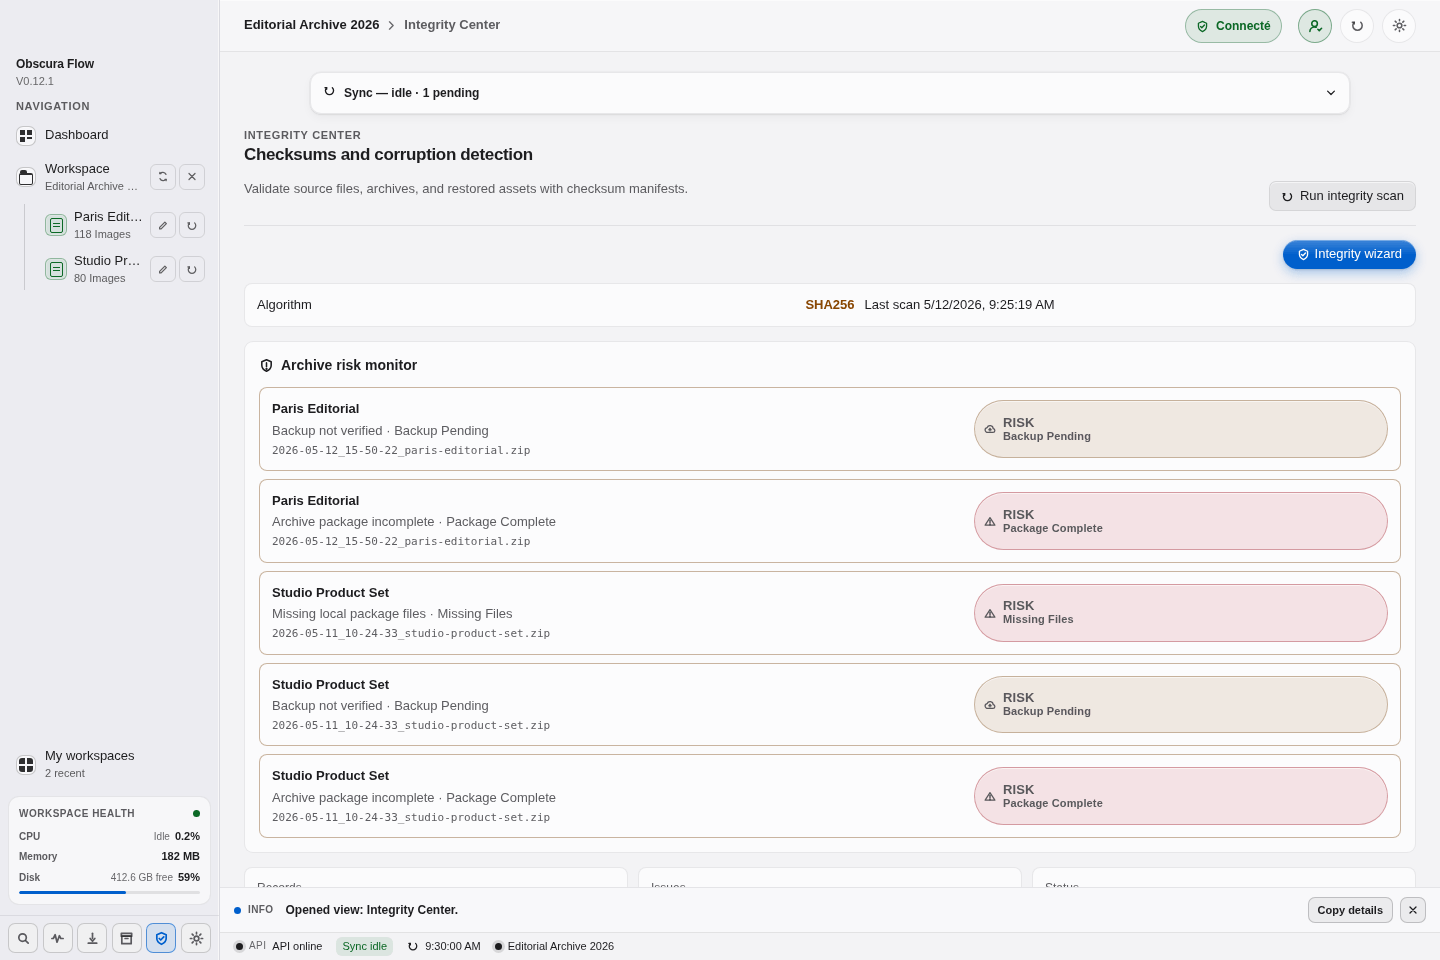
Task: Click Paris Editorial Backup Pending risk badge
Action: point(1181,429)
